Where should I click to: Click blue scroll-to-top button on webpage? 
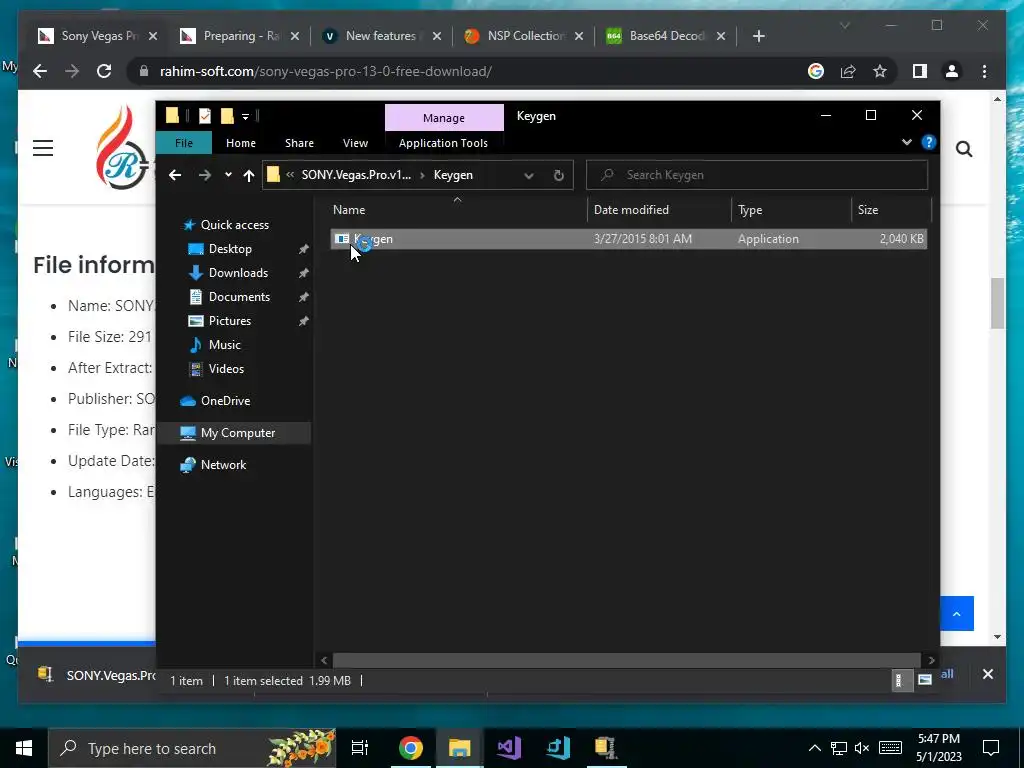tap(957, 613)
